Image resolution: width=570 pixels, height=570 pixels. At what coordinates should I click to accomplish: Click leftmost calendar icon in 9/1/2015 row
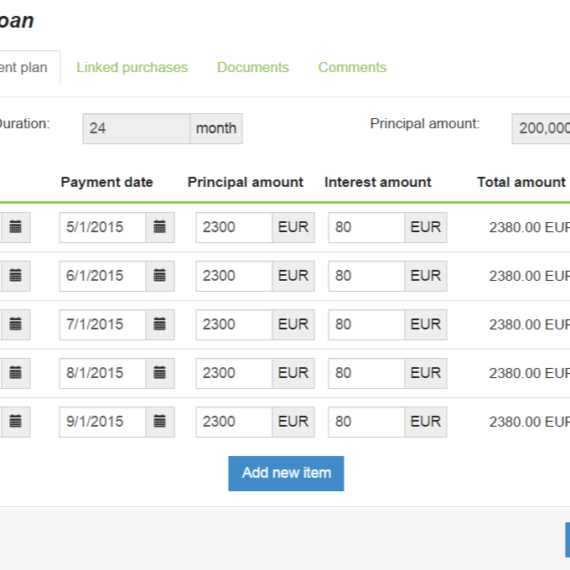tap(16, 422)
